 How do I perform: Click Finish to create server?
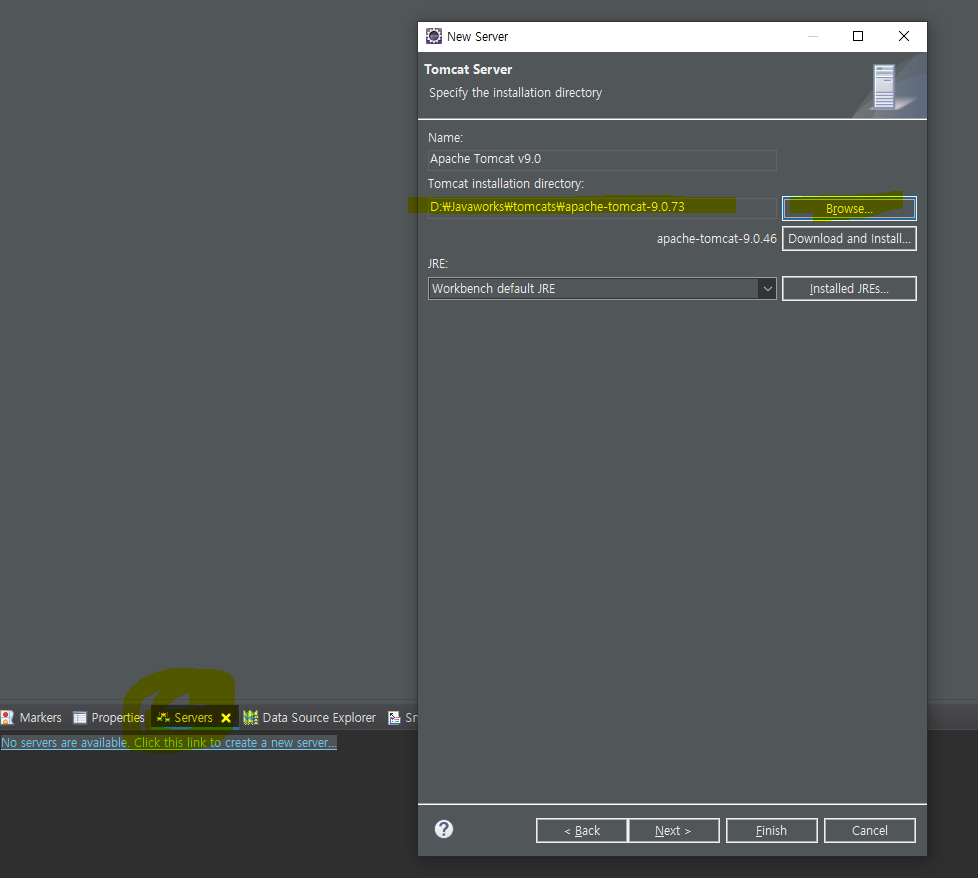(772, 831)
